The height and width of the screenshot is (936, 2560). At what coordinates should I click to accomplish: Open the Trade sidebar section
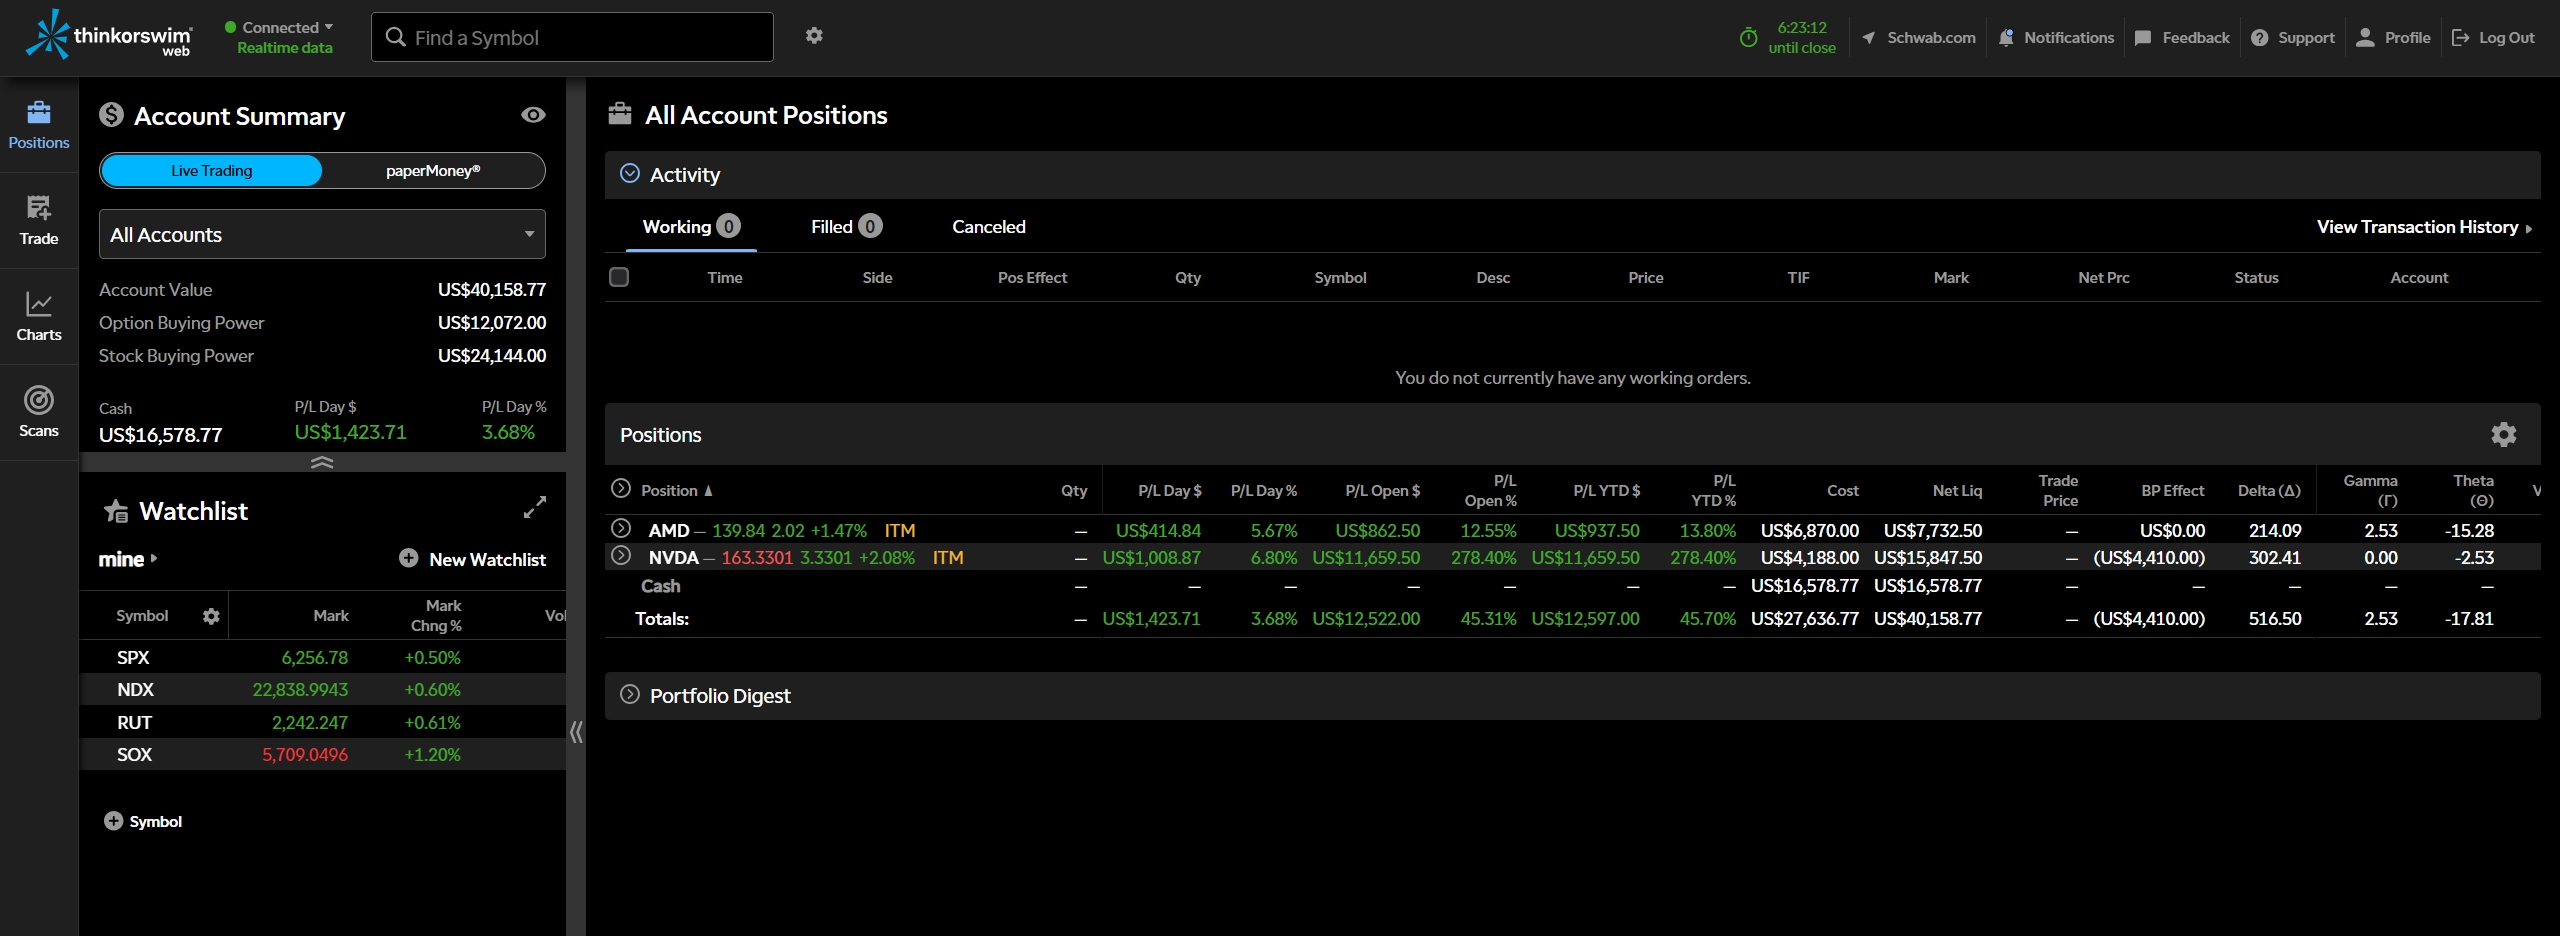39,221
